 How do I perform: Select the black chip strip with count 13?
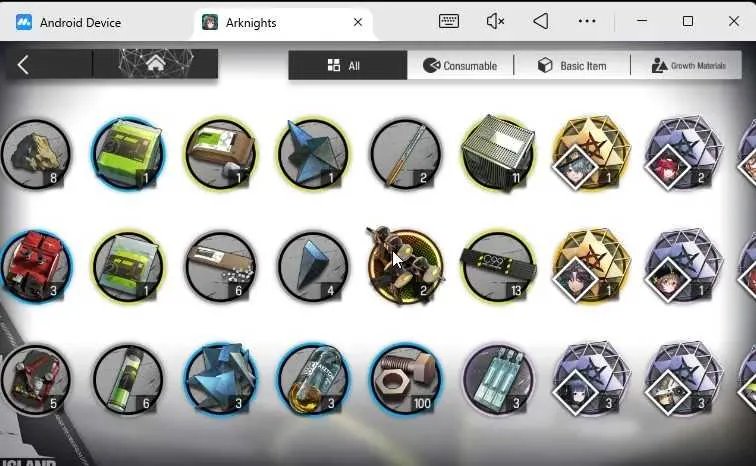pyautogui.click(x=499, y=267)
